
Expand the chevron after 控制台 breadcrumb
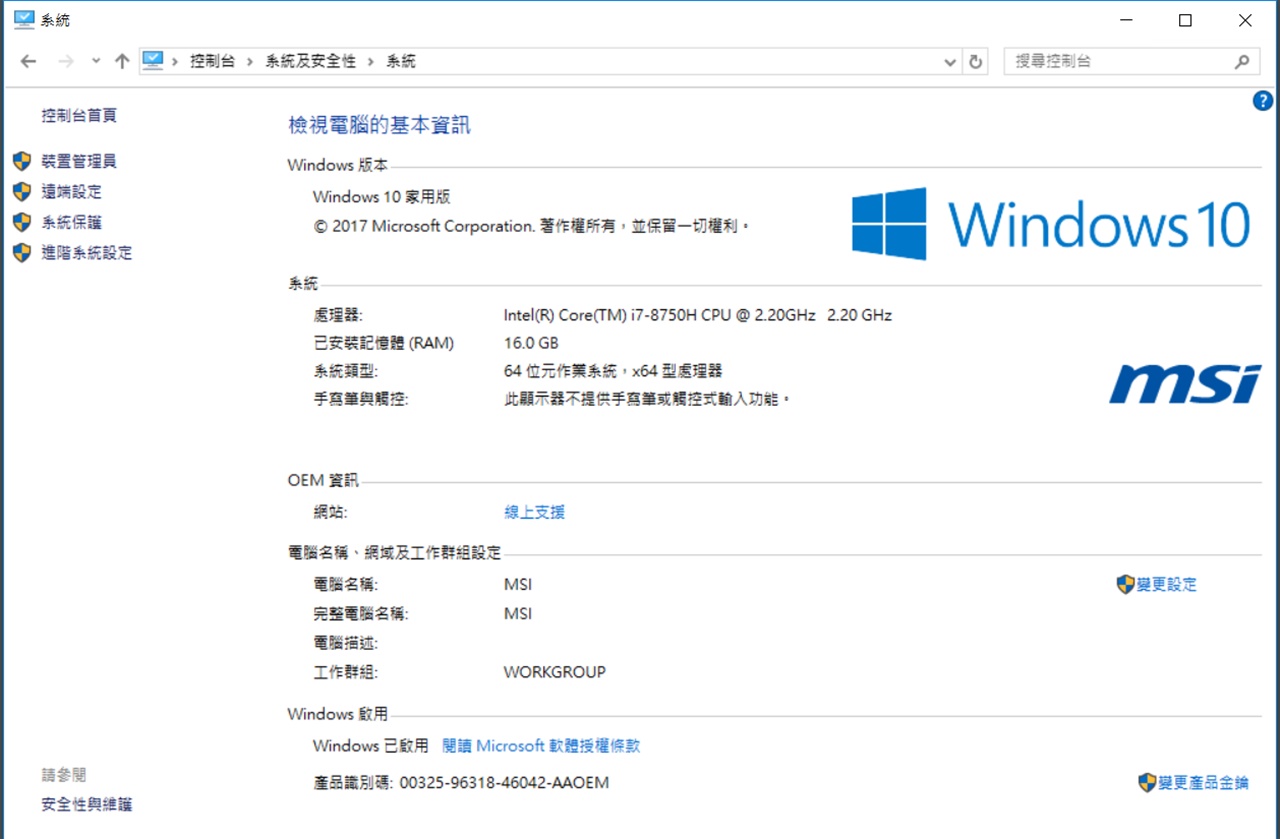click(x=249, y=61)
